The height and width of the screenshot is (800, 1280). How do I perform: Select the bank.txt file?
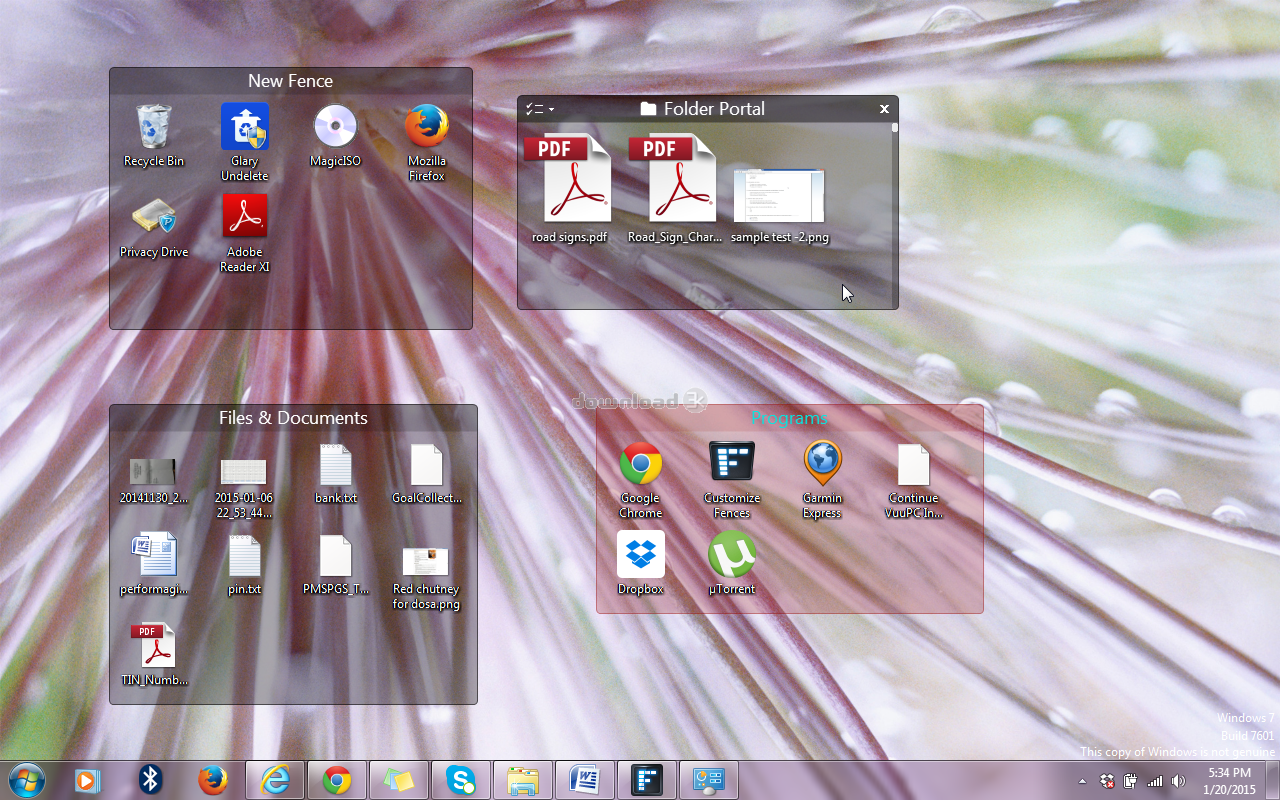pyautogui.click(x=335, y=472)
